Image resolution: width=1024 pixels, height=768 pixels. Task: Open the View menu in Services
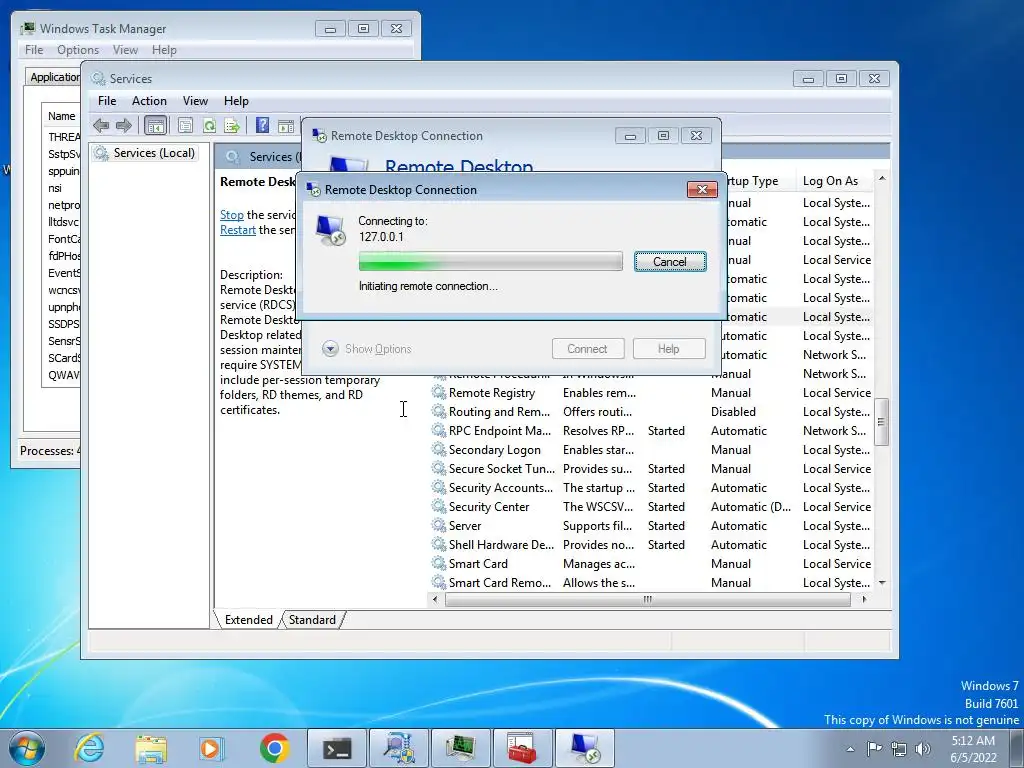click(195, 101)
